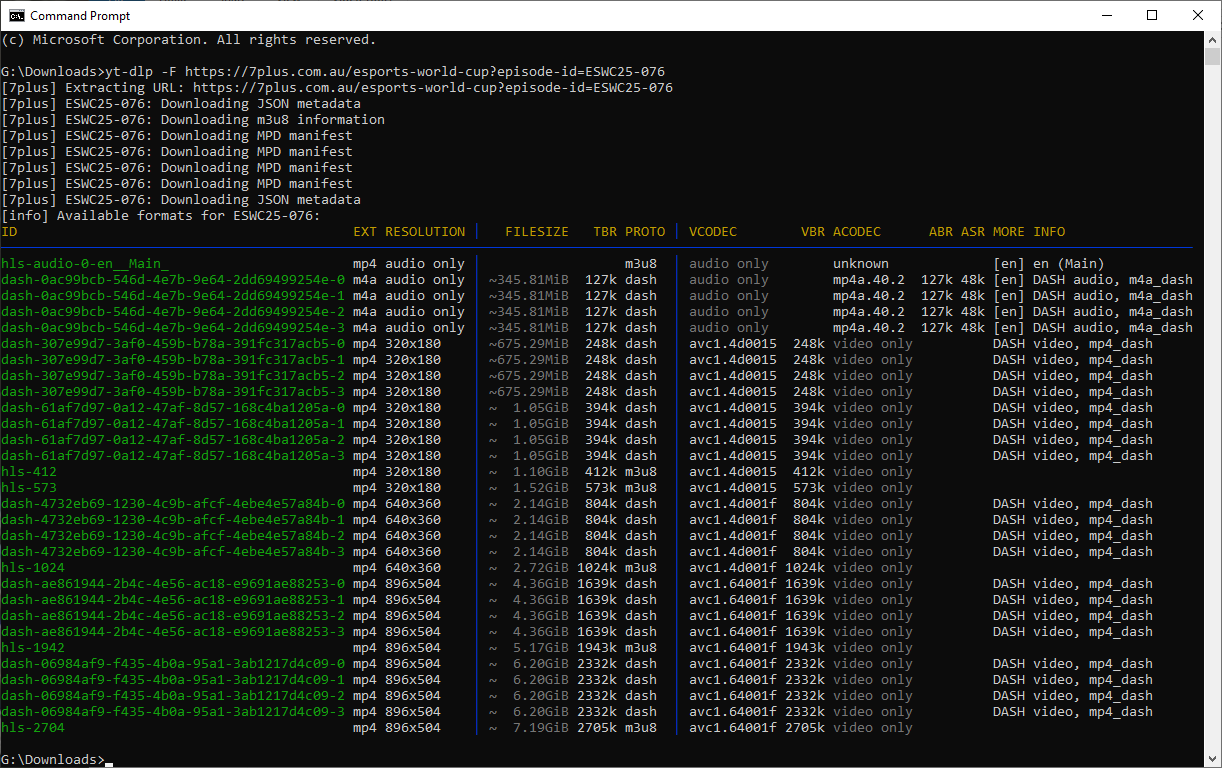Screen dimensions: 1222x768
Task: Click the Command Prompt title bar text
Action: 80,16
